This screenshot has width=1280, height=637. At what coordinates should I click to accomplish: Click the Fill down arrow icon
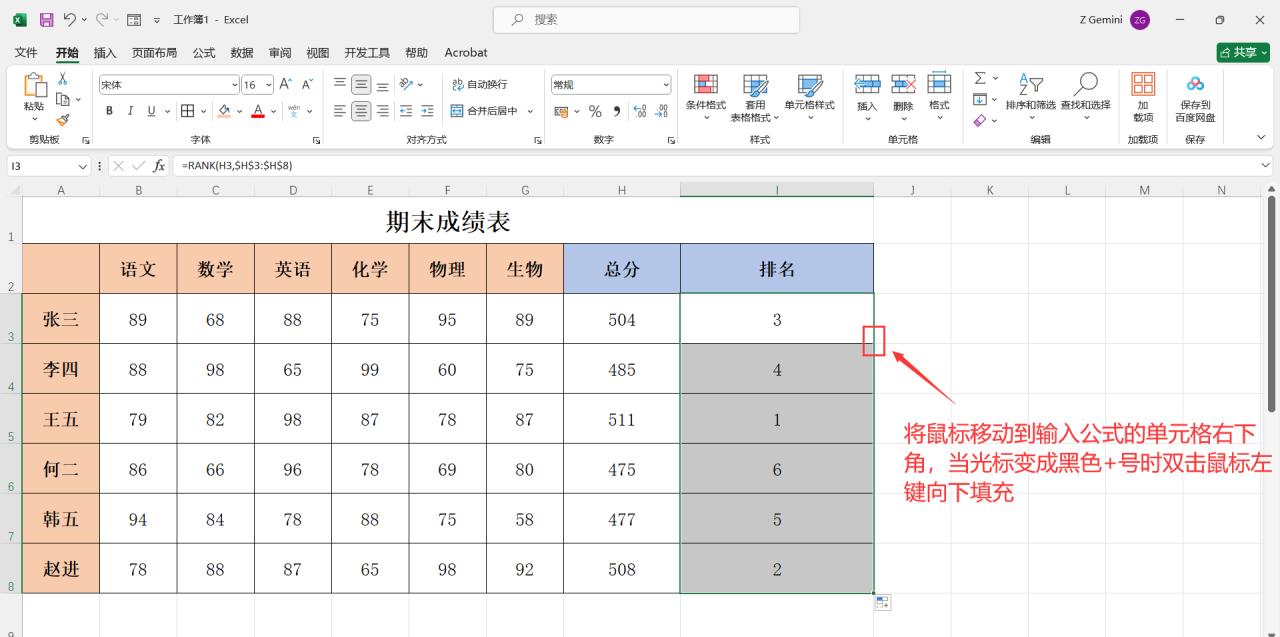click(x=980, y=99)
